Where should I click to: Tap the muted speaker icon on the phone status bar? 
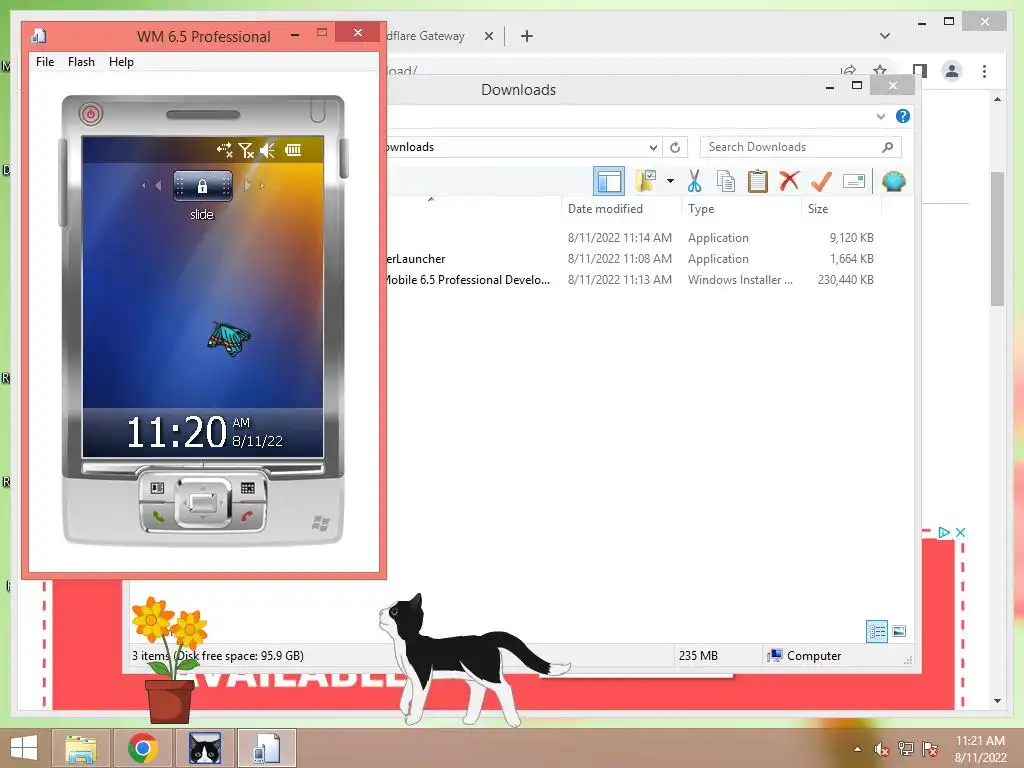pos(267,150)
